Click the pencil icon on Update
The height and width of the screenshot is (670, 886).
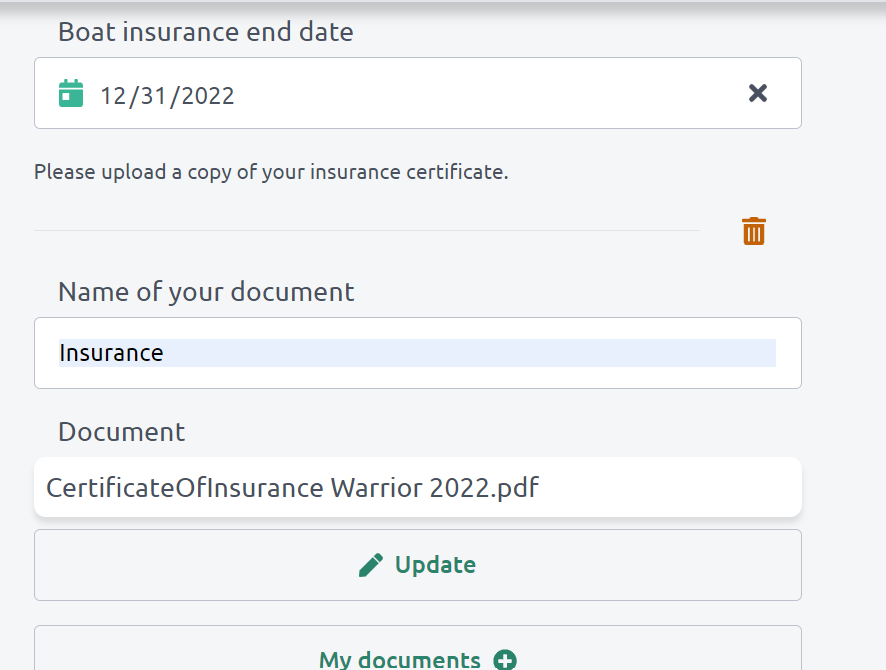pos(371,565)
